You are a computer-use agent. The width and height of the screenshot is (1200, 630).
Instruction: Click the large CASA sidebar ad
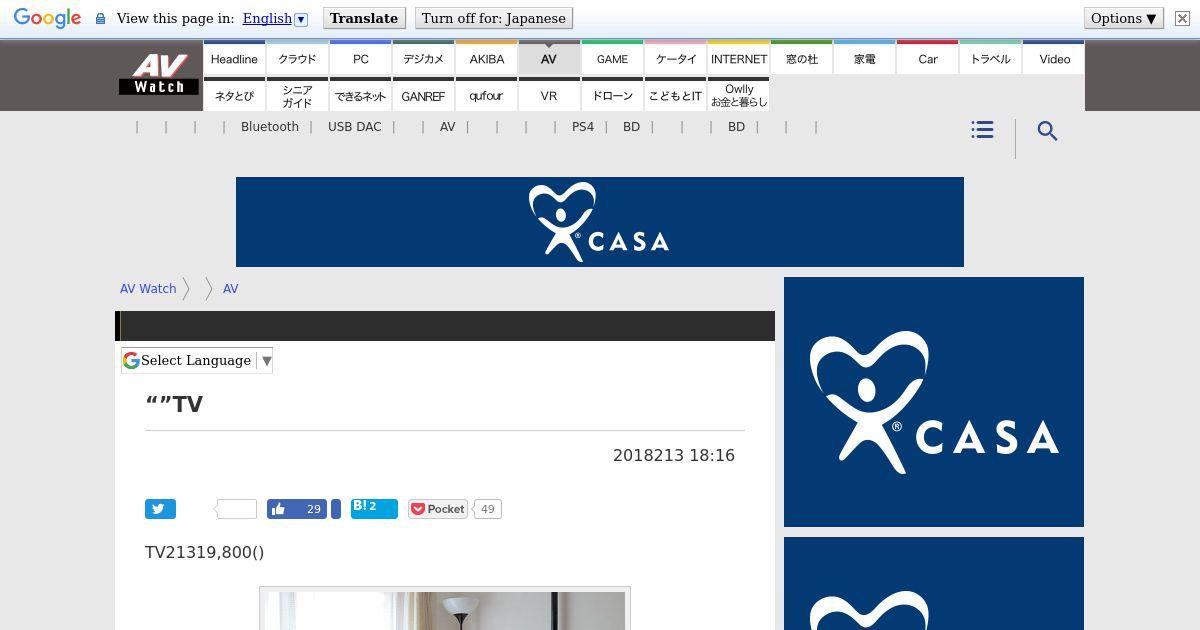[934, 402]
